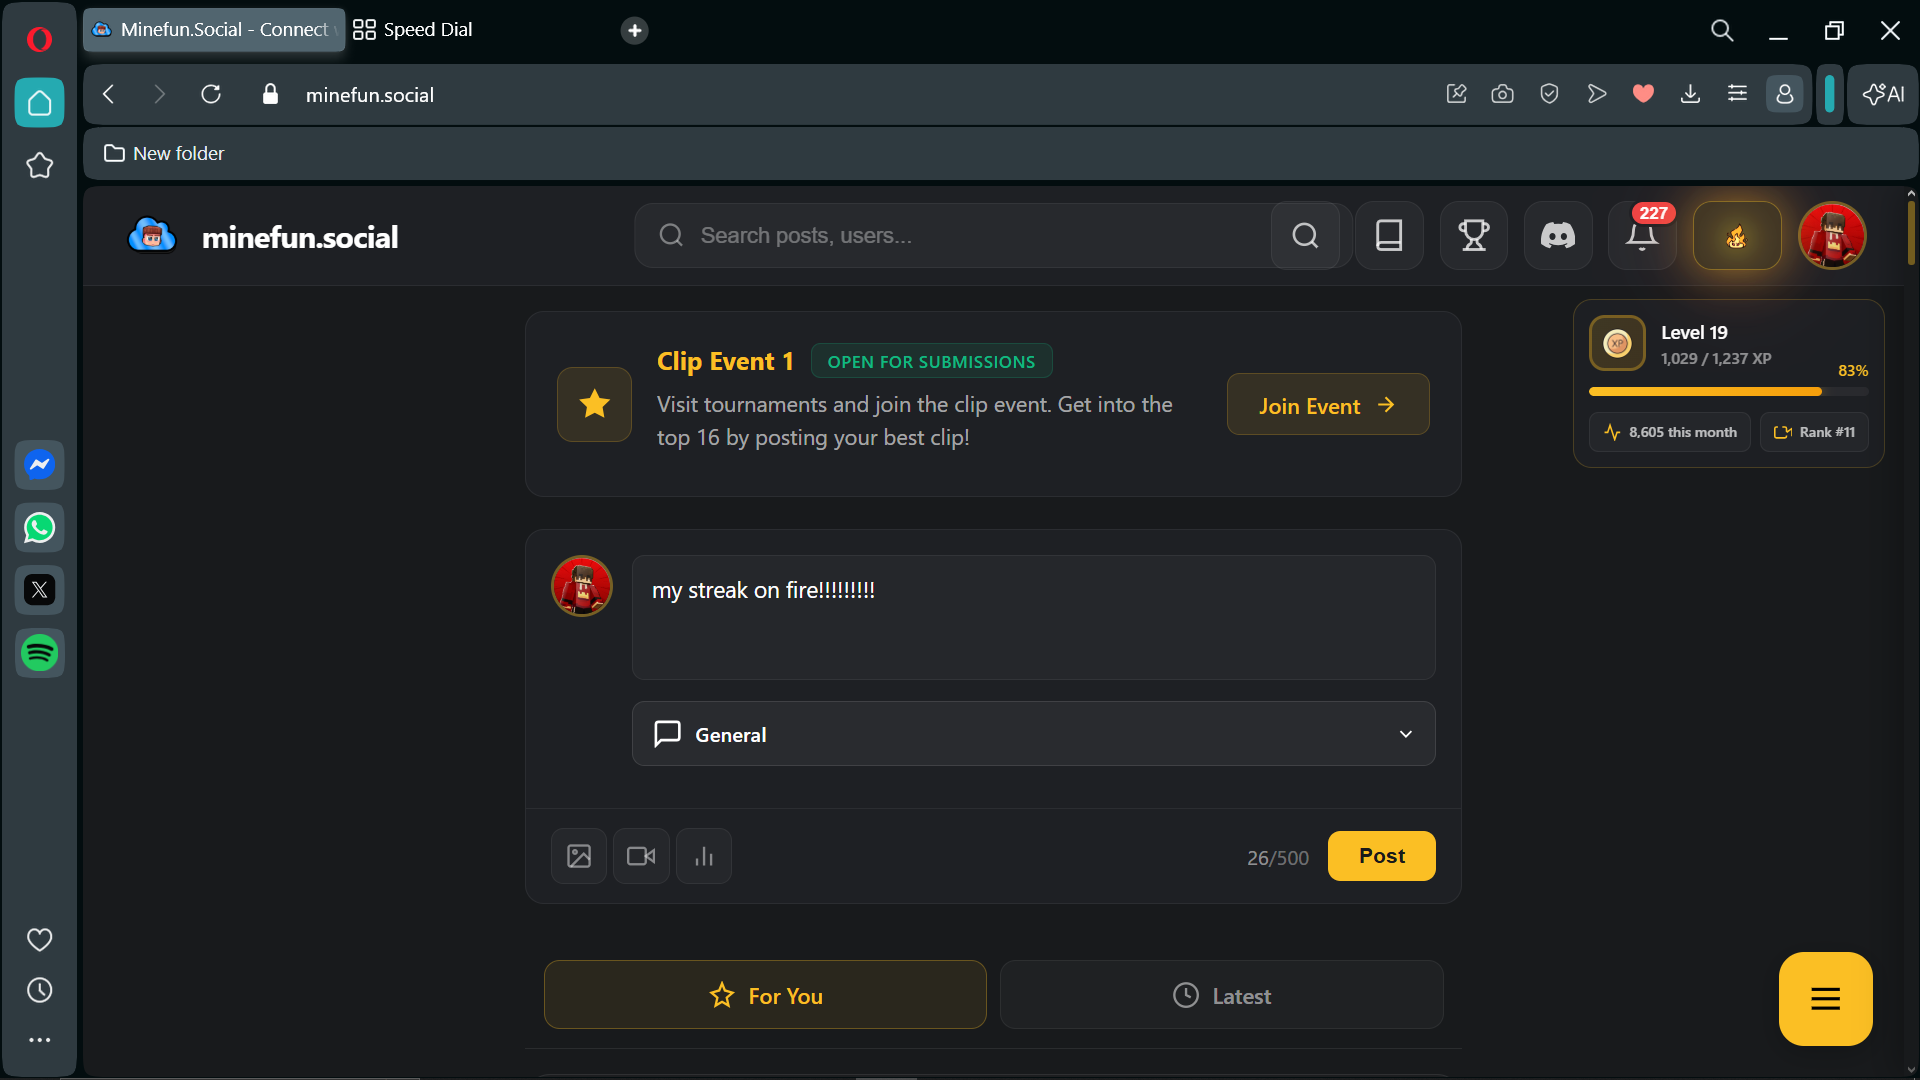Click the search posts and users field

pos(950,236)
